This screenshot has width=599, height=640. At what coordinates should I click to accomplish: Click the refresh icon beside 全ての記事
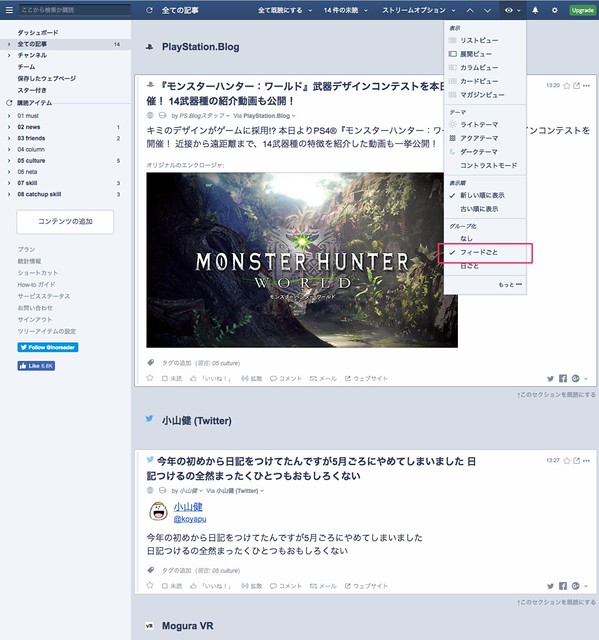pos(149,10)
